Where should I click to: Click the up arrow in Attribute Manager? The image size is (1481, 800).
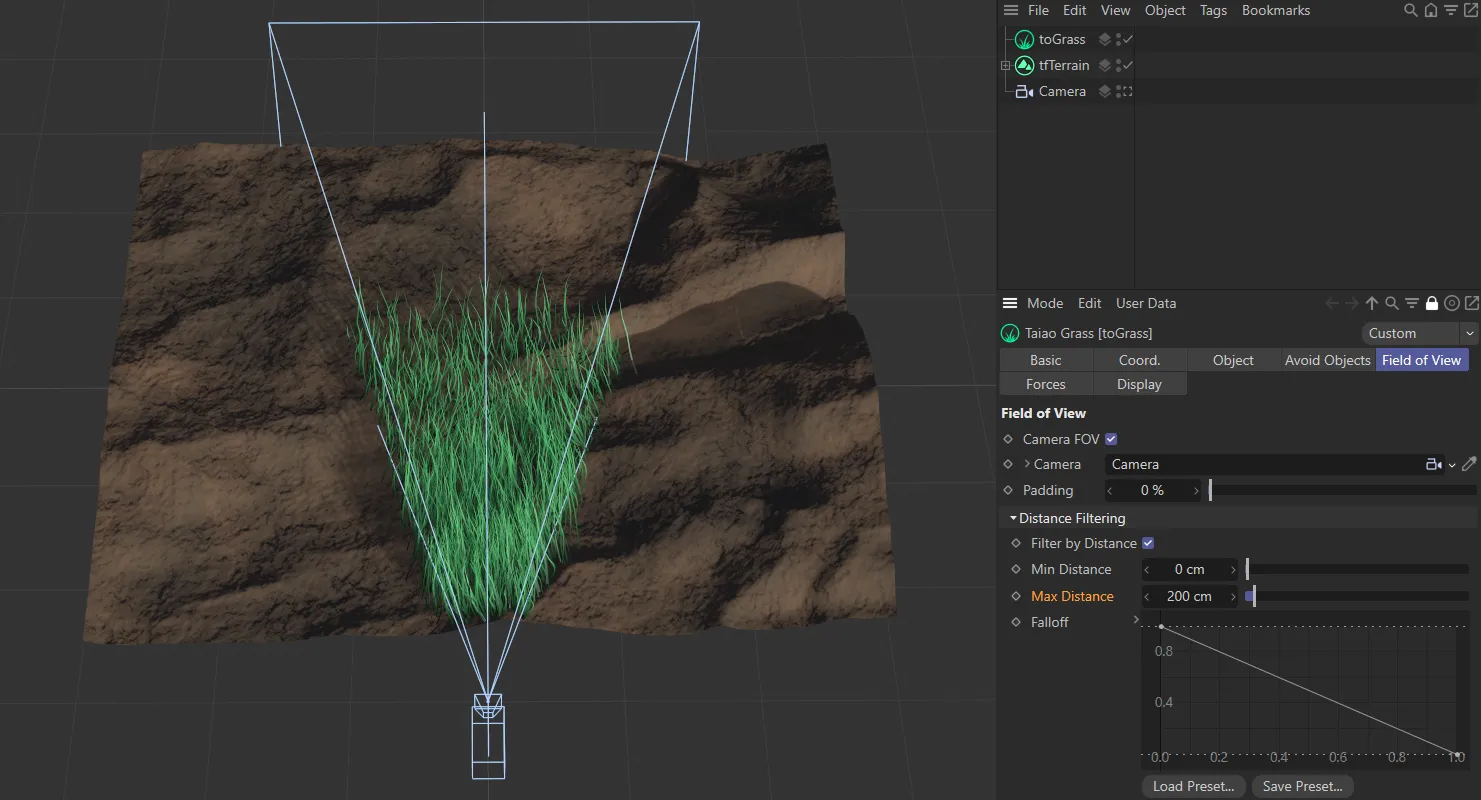[x=1372, y=303]
